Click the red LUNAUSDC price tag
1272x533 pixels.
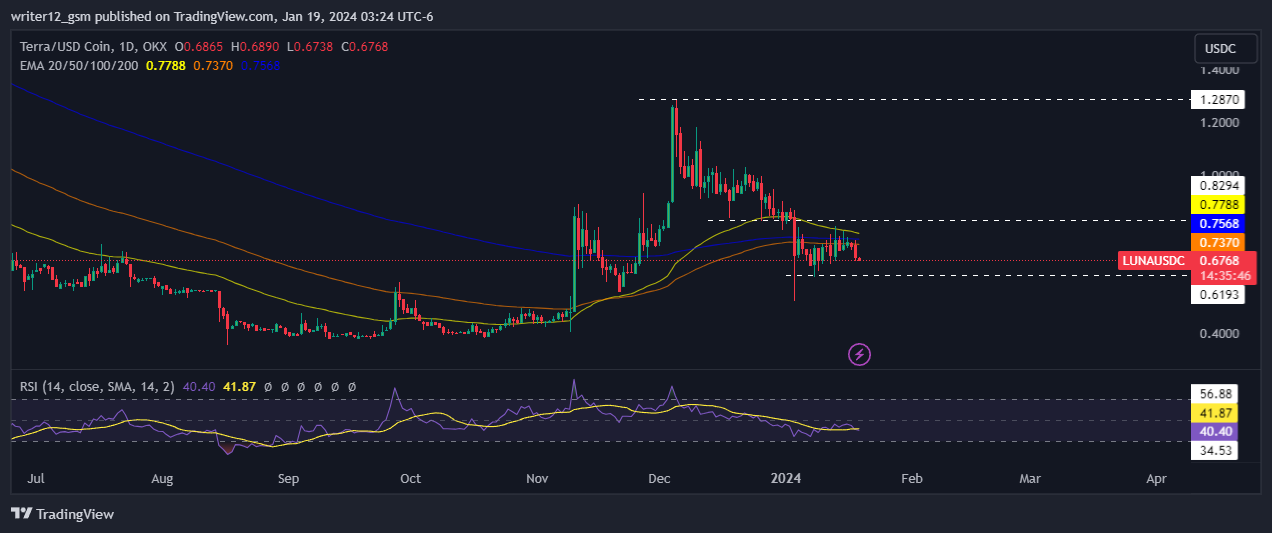[x=1154, y=260]
